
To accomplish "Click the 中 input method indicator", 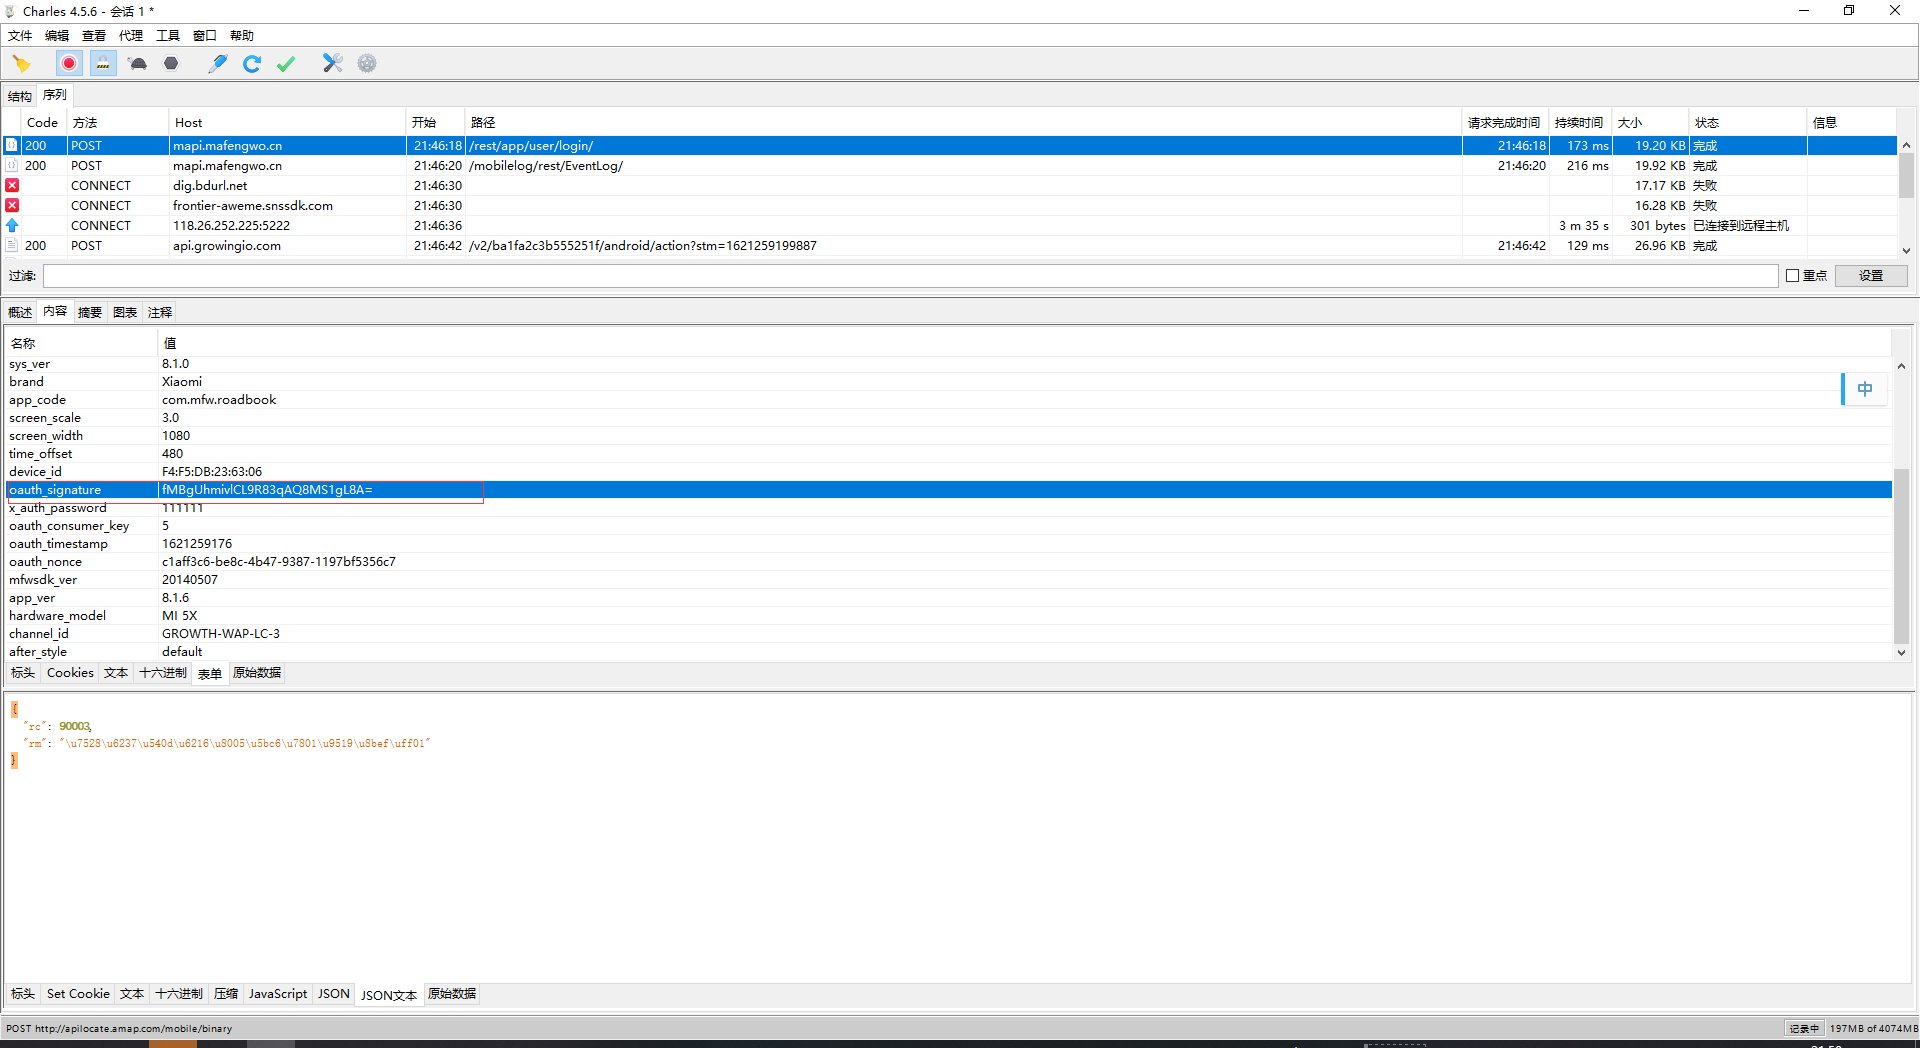I will [1864, 389].
